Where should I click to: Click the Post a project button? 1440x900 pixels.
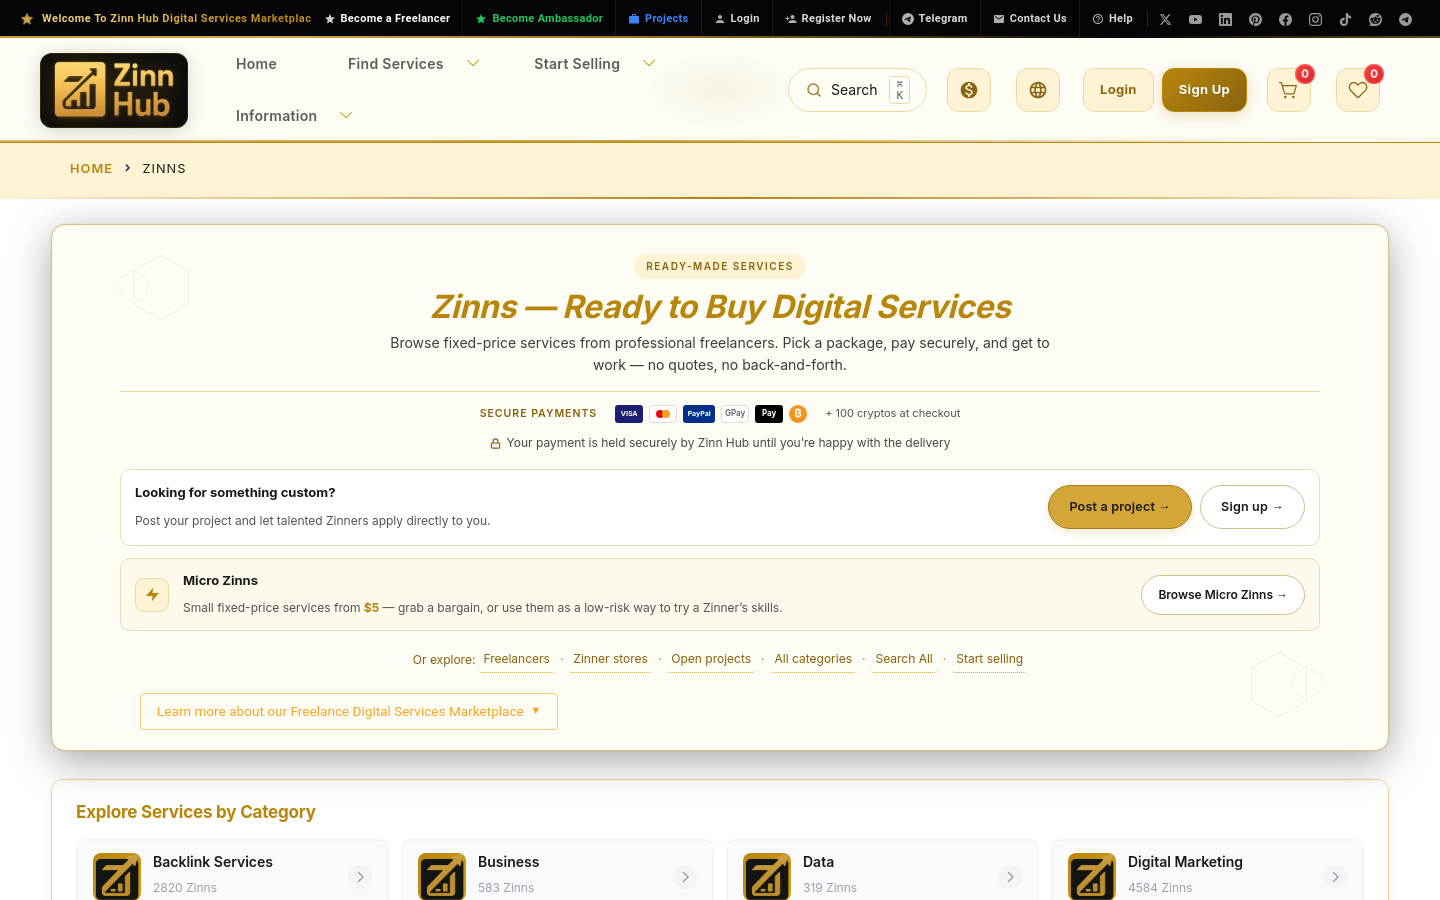pyautogui.click(x=1120, y=507)
